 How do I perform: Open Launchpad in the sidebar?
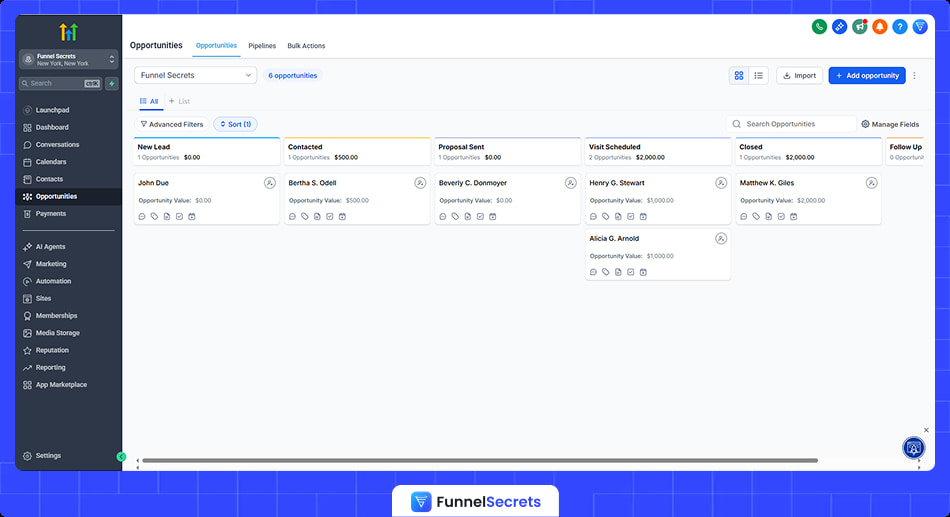coord(68,110)
